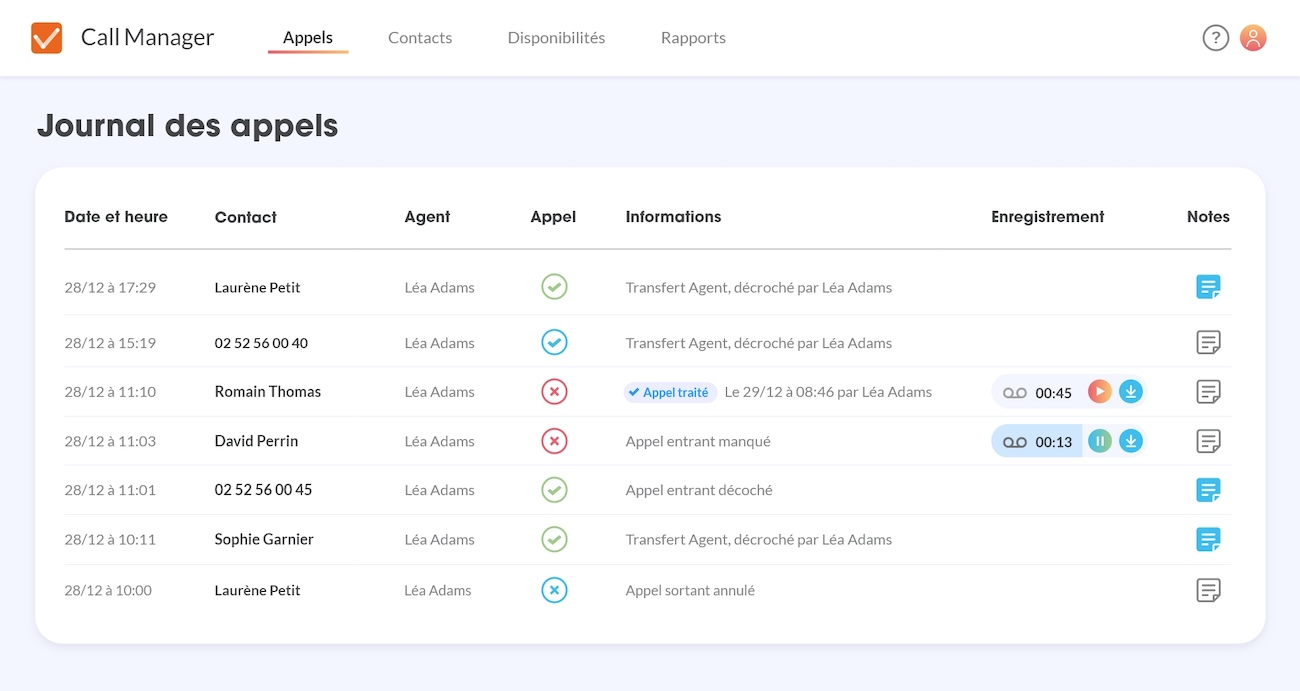
Task: Open the help question mark icon
Action: (1215, 37)
